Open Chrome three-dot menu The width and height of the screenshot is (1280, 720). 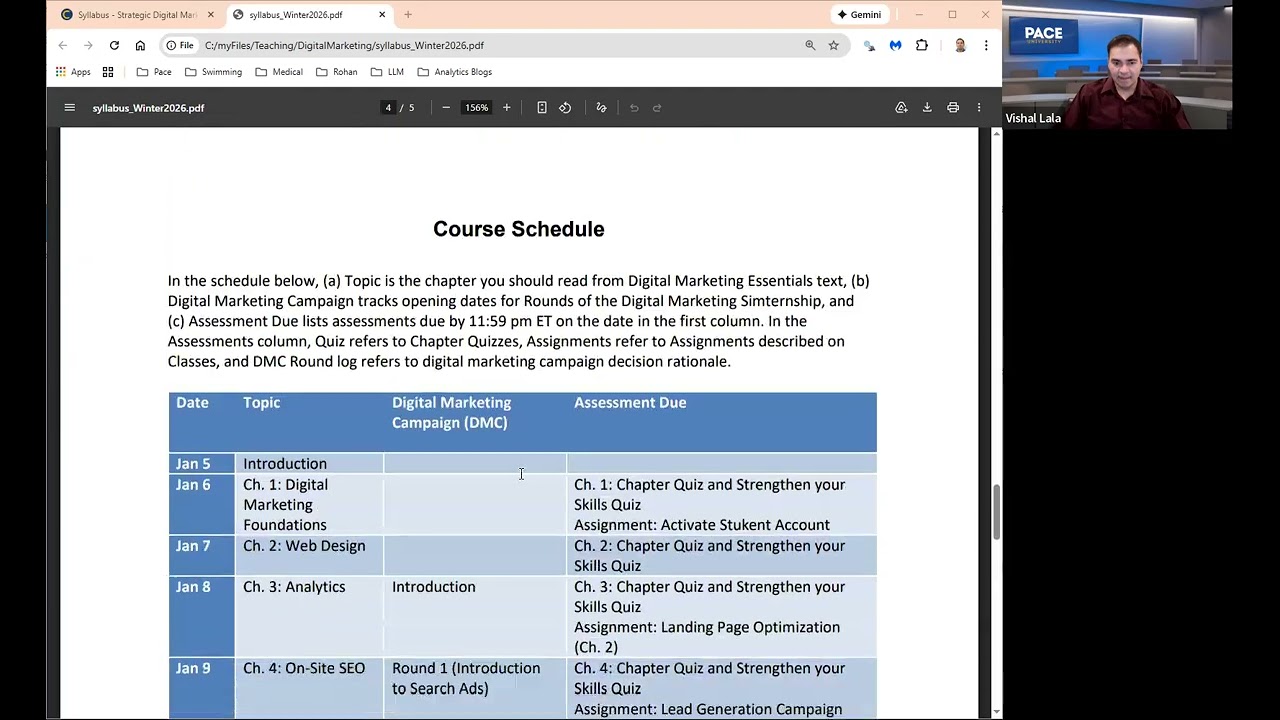click(986, 45)
